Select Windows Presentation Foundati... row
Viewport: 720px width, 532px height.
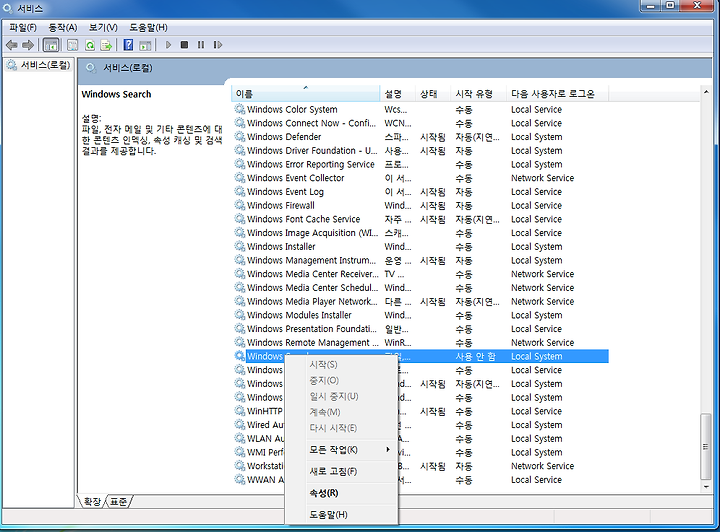(420, 329)
